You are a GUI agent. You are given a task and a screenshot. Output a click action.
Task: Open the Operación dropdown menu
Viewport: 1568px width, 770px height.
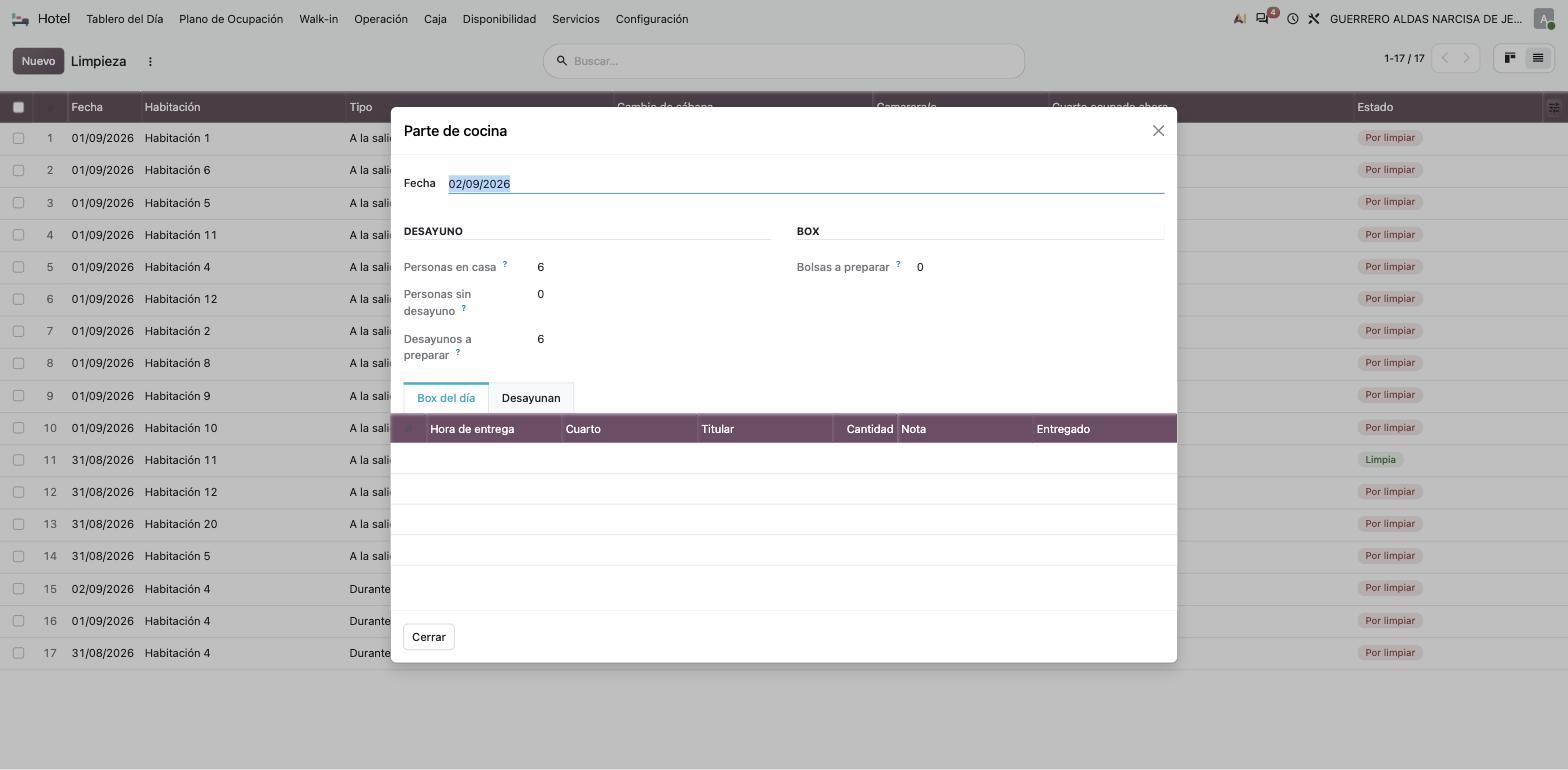click(381, 19)
